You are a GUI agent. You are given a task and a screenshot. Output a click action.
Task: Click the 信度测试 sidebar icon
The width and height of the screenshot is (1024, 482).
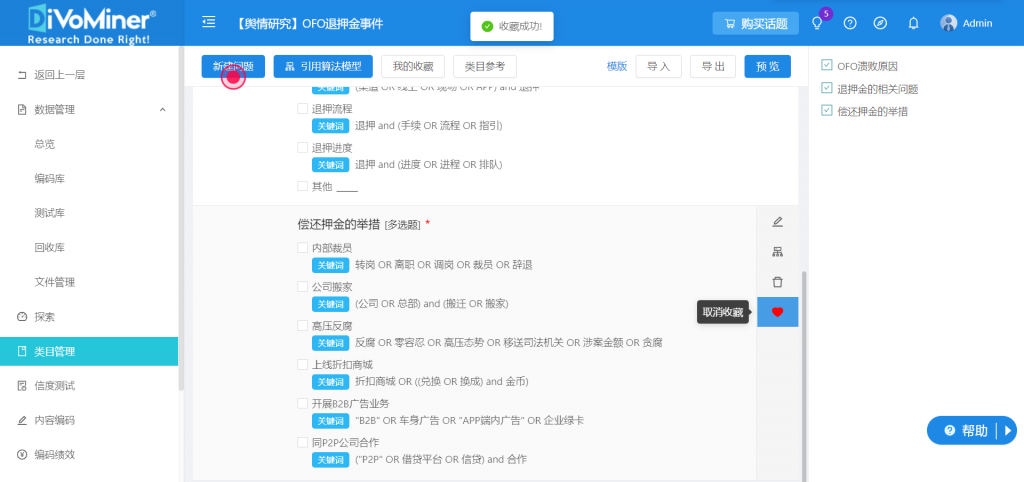(22, 386)
